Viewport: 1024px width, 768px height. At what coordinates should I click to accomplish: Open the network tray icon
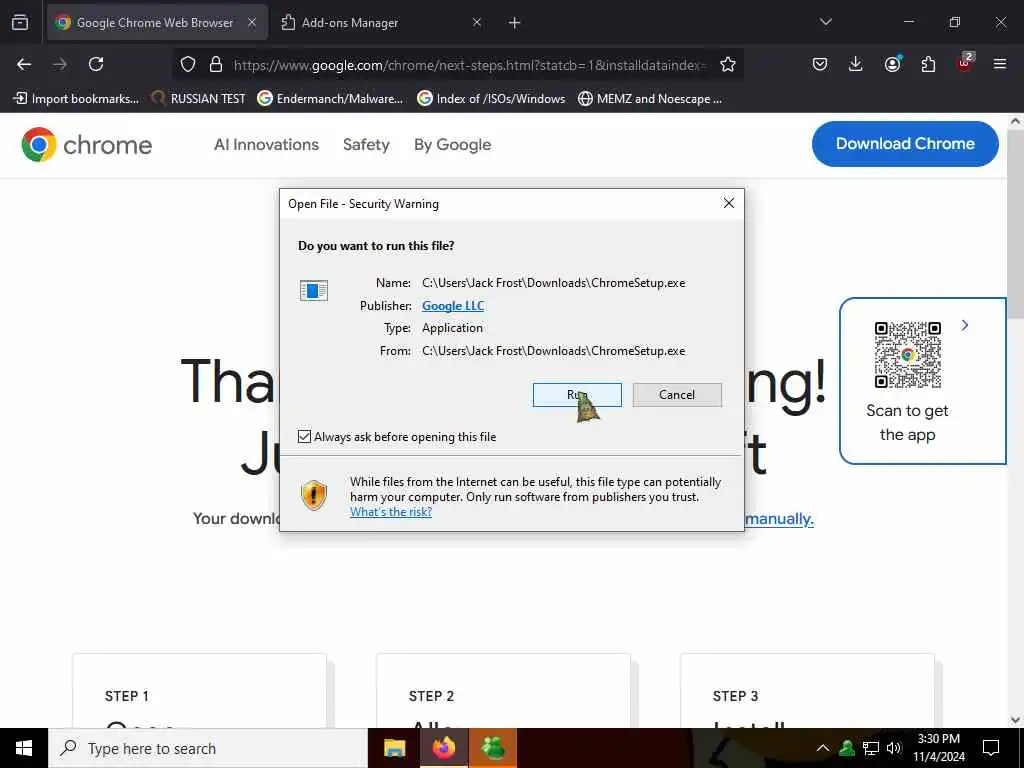[871, 748]
